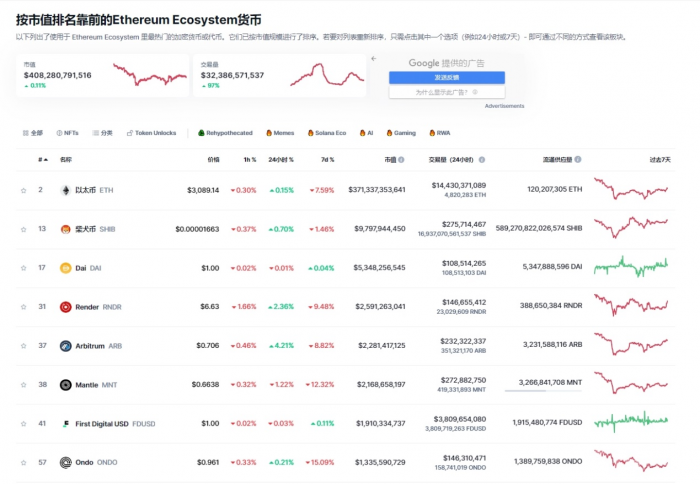Viewport: 700px width, 484px height.
Task: Open volume chart card $32,386,571,537
Action: (x=279, y=75)
